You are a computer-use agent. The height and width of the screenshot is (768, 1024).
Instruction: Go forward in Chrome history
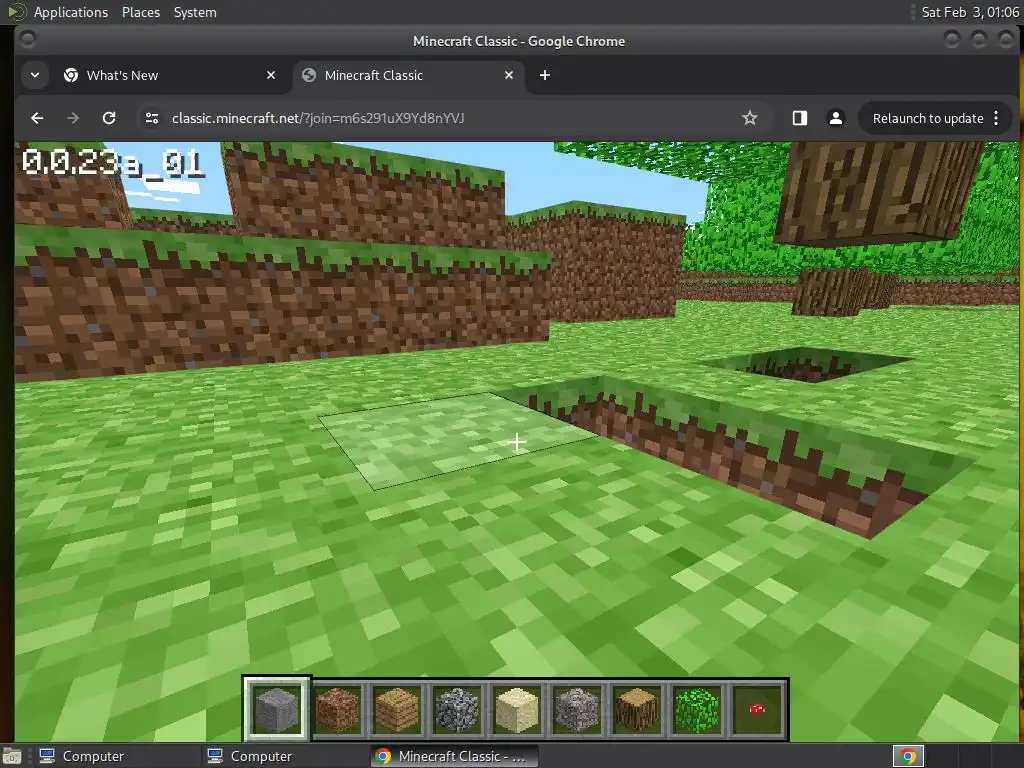click(x=73, y=118)
